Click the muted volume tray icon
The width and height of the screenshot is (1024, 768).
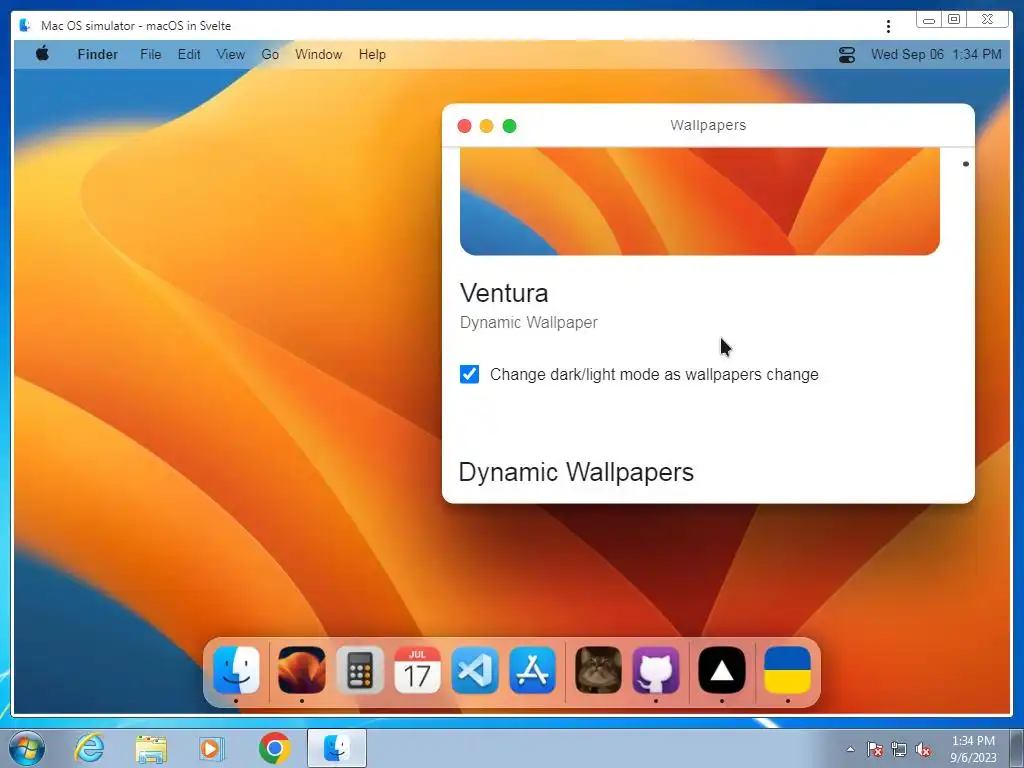923,749
